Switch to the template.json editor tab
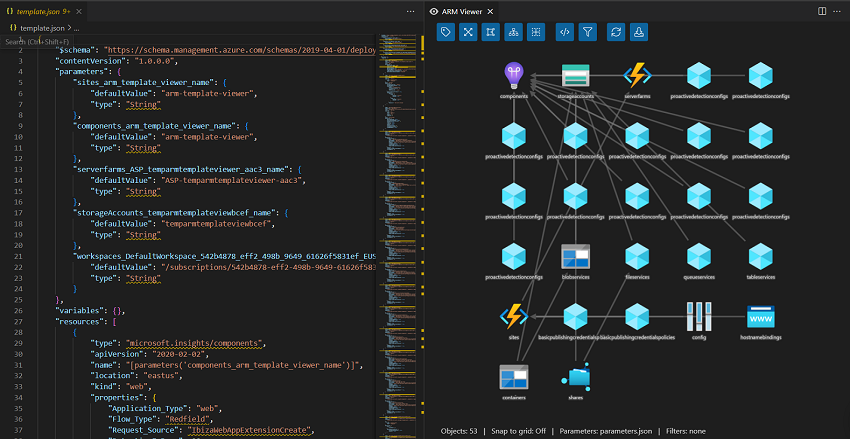Viewport: 850px width, 439px height. pos(40,11)
